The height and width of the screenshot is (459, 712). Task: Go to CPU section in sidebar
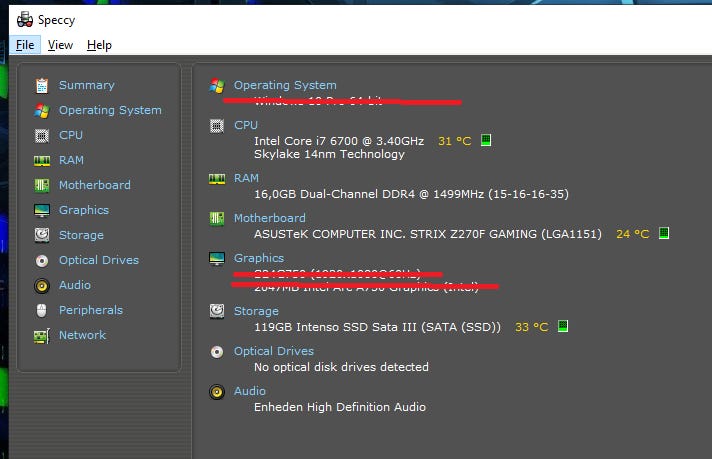(x=71, y=135)
